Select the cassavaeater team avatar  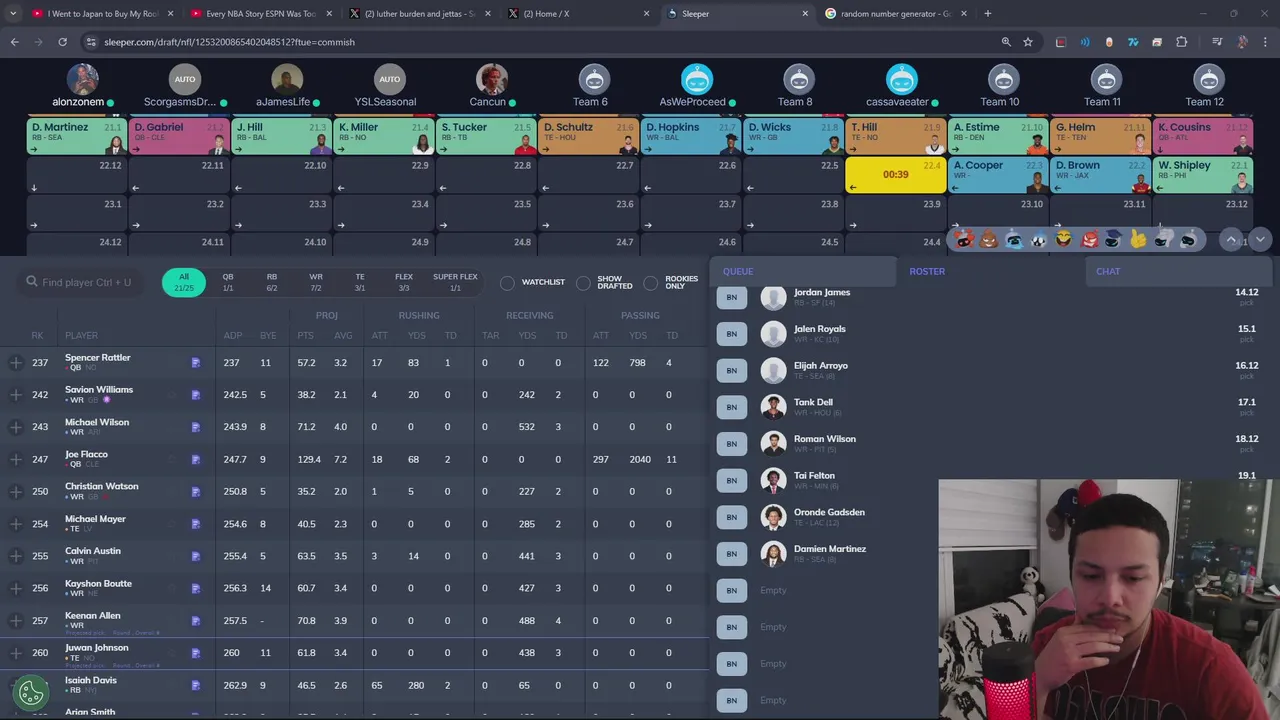point(901,79)
